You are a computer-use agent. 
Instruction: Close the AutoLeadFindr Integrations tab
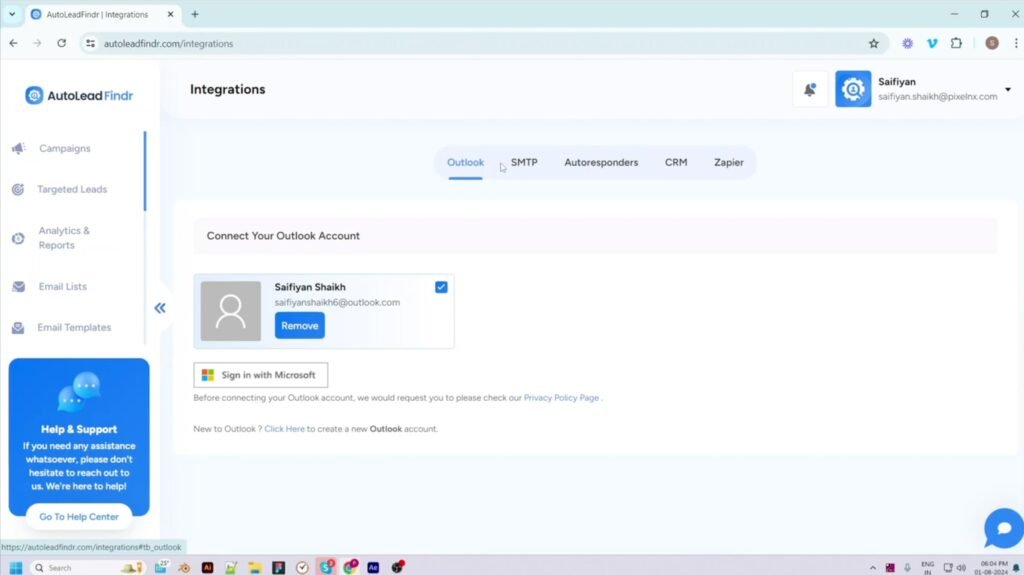click(x=170, y=14)
